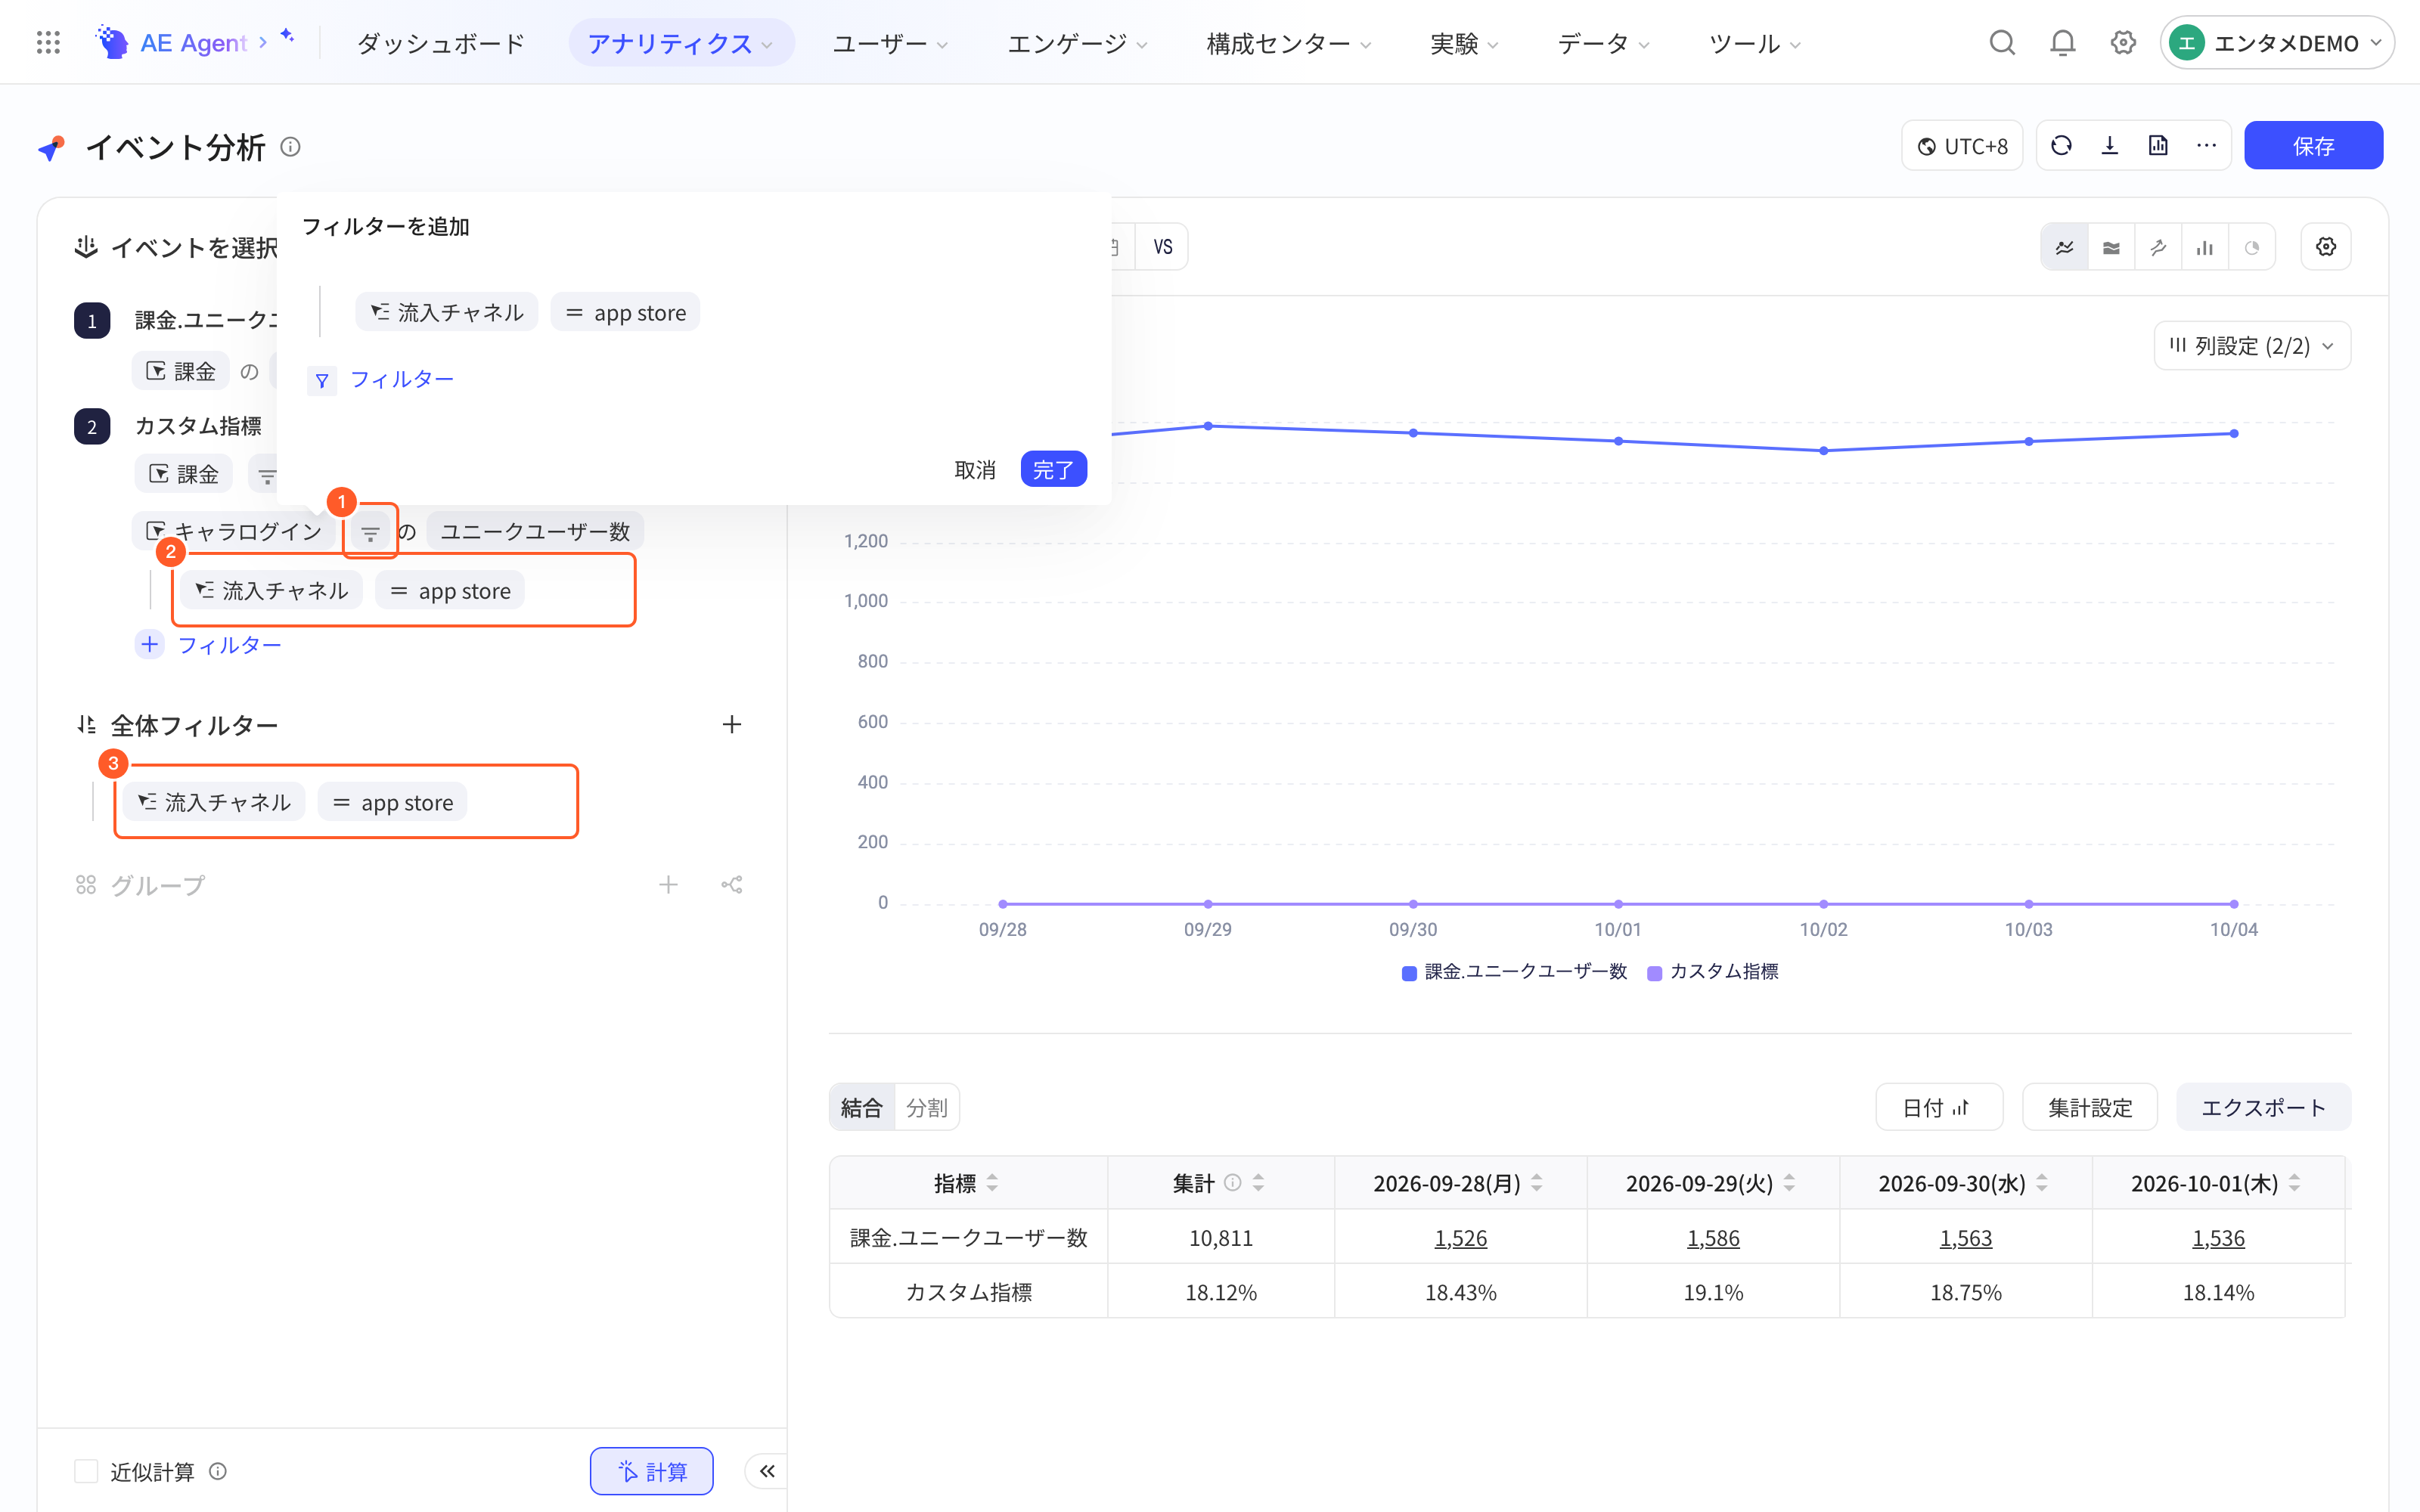Screen dimensions: 2420x1512
Task: Click the 計算 button
Action: (651, 1470)
